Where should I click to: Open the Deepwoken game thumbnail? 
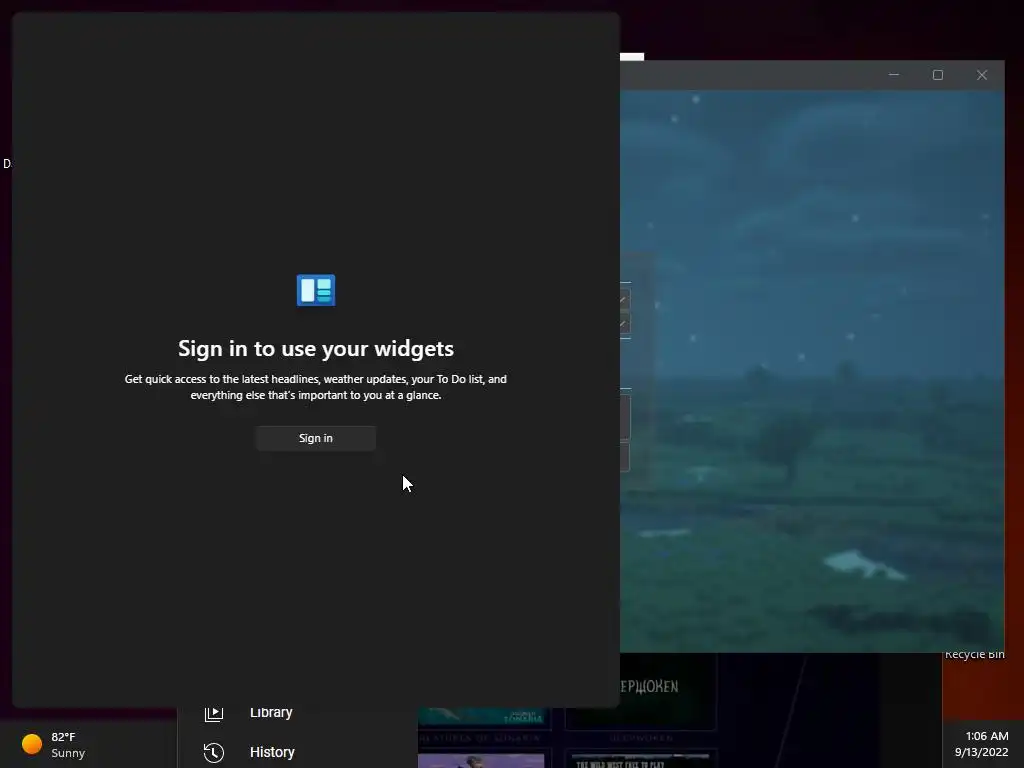tap(641, 692)
